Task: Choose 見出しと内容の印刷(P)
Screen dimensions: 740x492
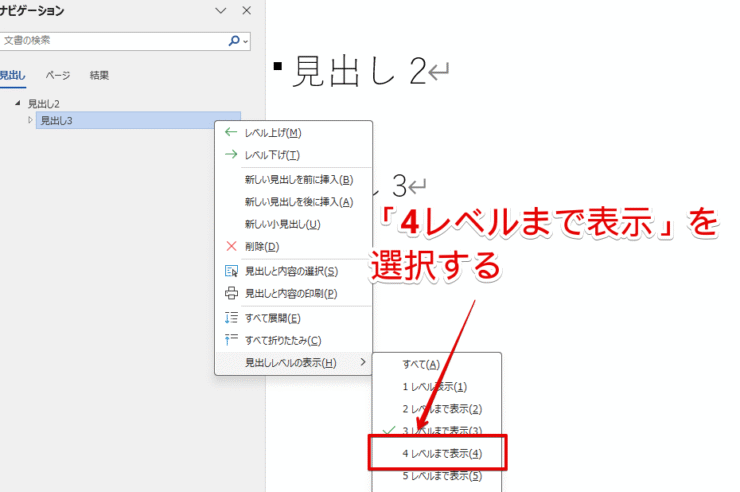Action: tap(294, 294)
